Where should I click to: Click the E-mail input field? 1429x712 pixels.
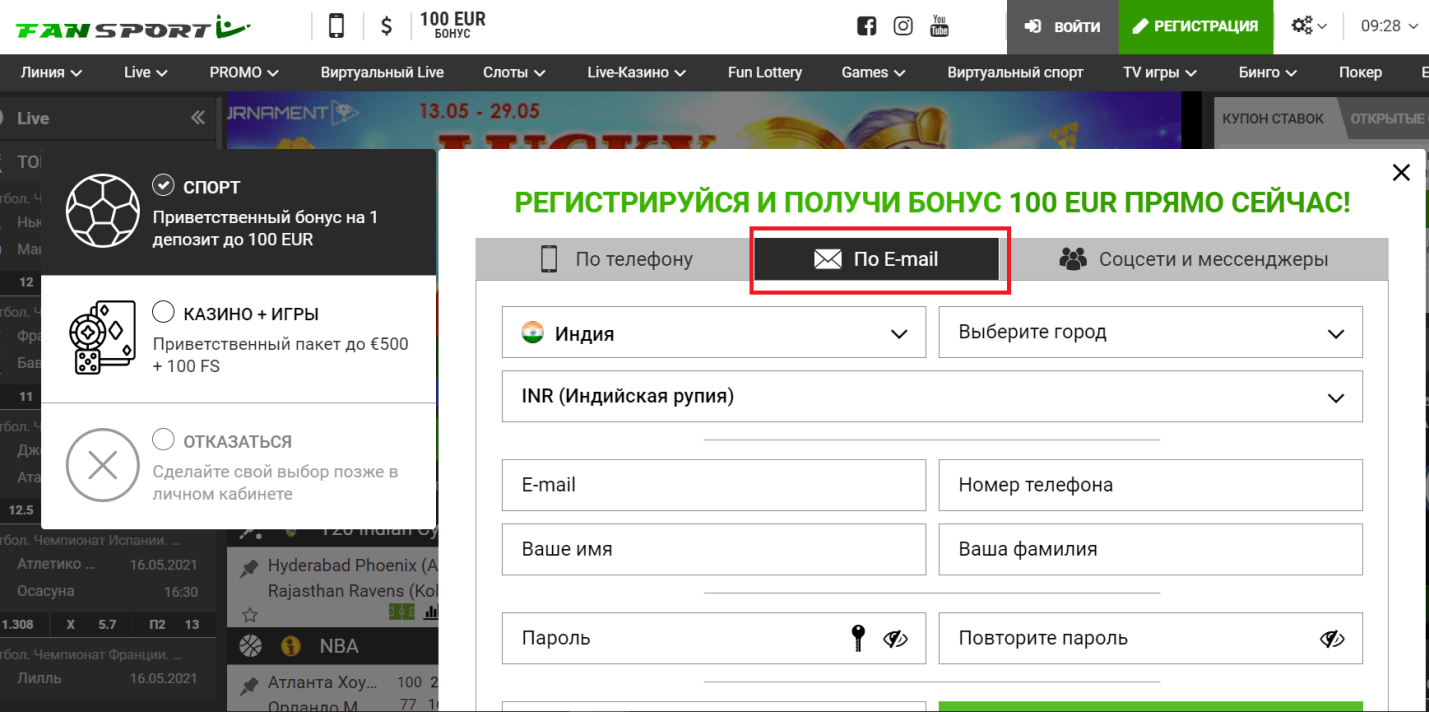tap(714, 485)
